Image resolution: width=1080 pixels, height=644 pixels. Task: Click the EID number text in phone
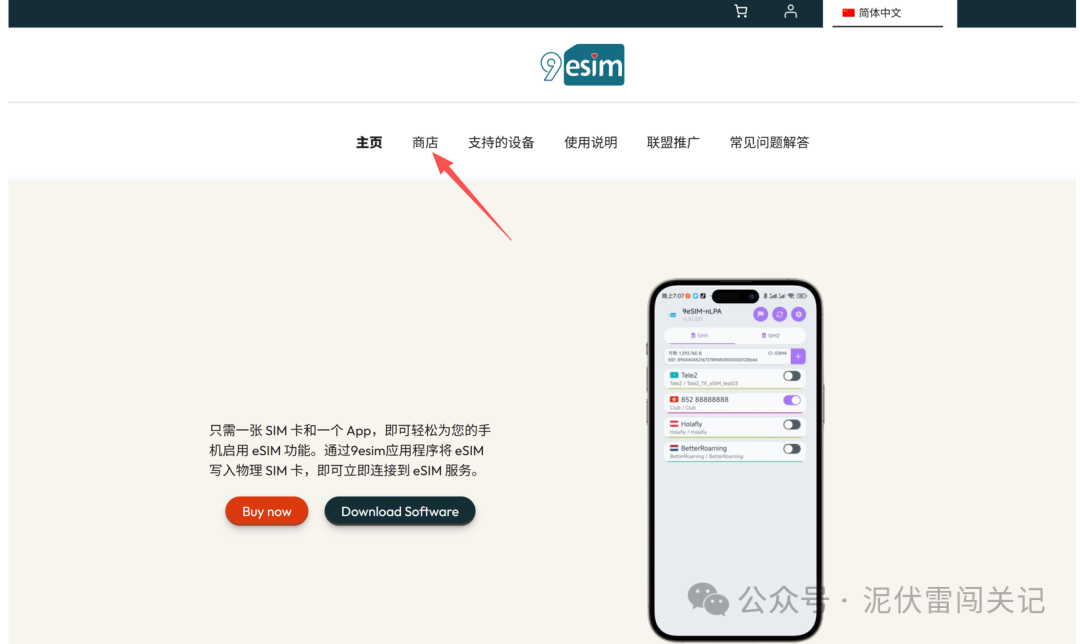[x=713, y=360]
